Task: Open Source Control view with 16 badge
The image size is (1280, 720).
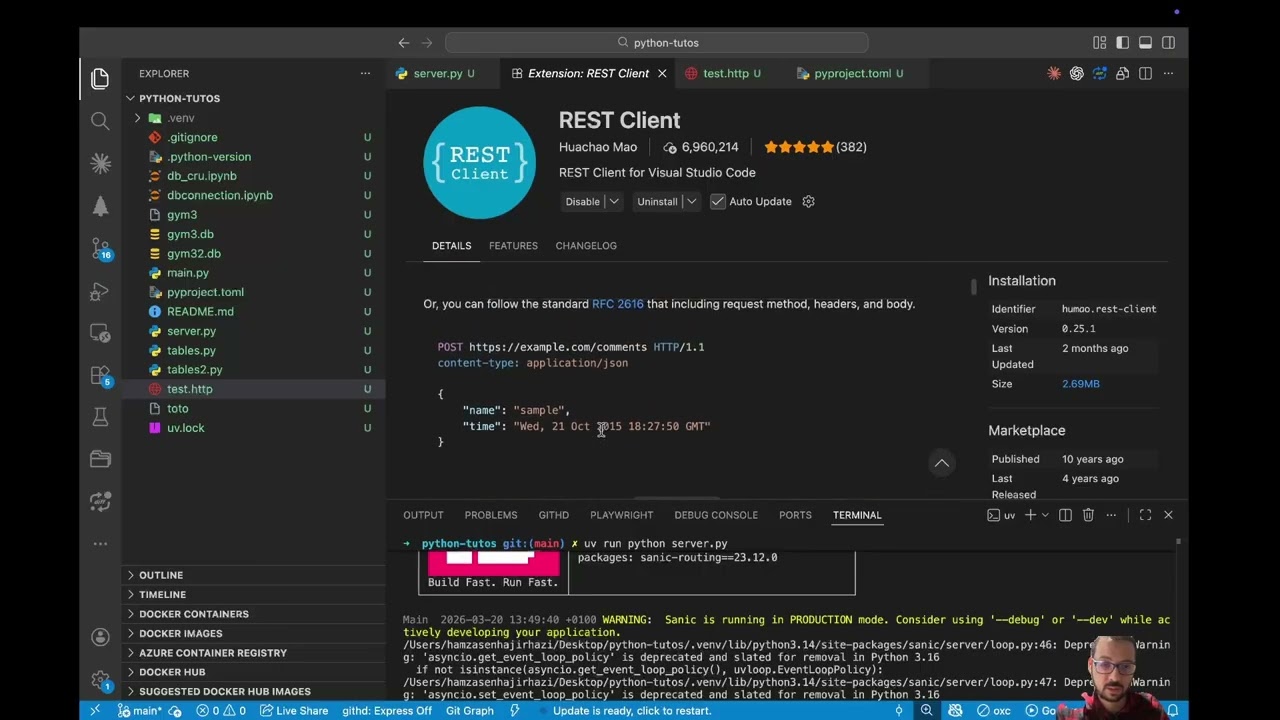Action: pyautogui.click(x=100, y=248)
